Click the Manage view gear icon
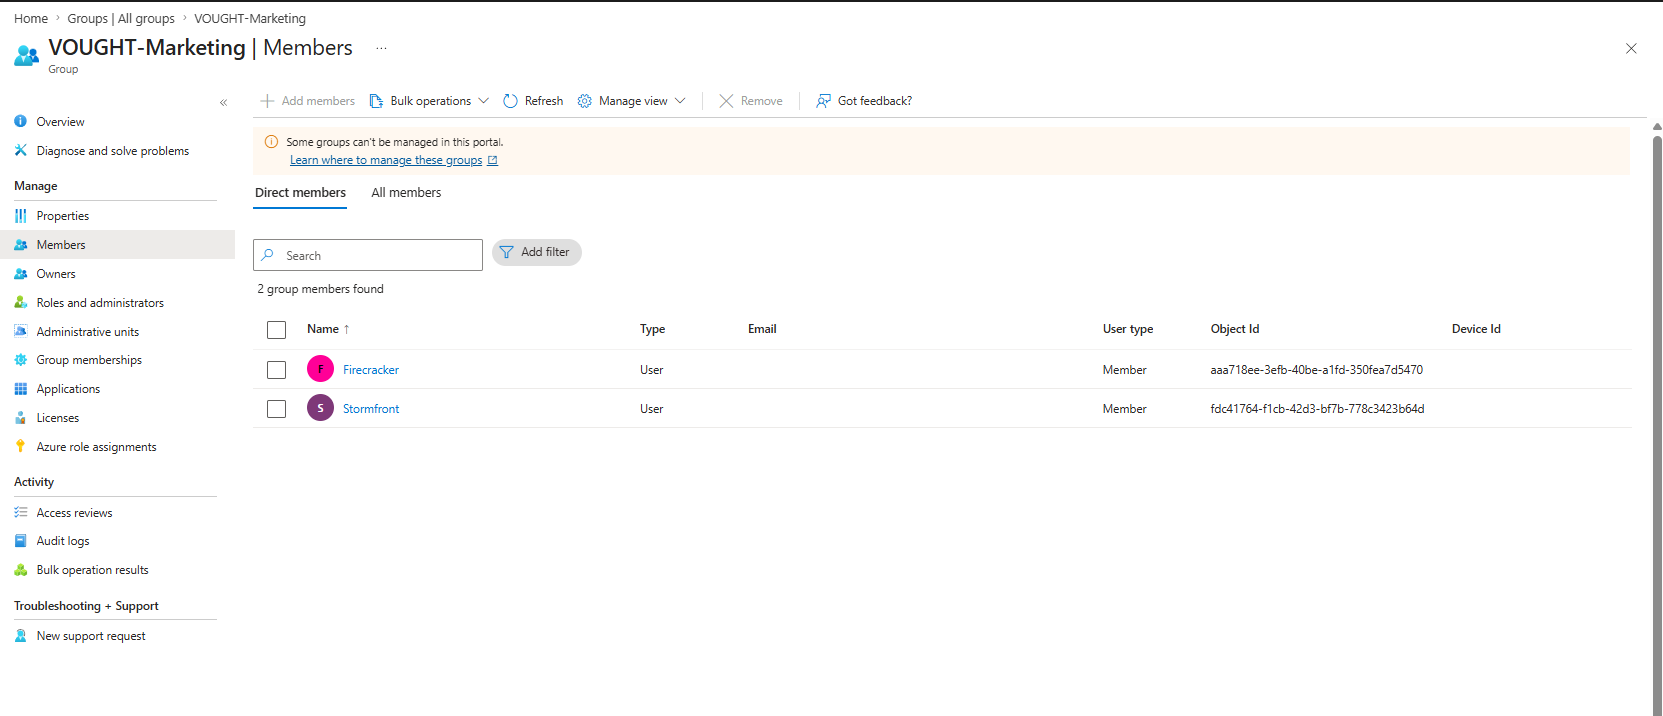The height and width of the screenshot is (716, 1663). (x=585, y=101)
